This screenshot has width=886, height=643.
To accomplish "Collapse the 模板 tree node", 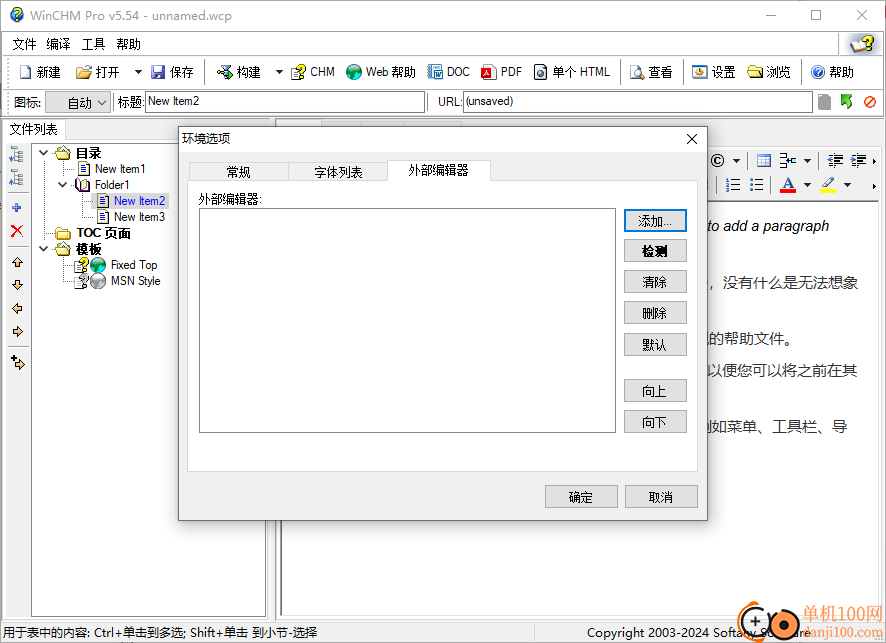I will click(x=44, y=249).
